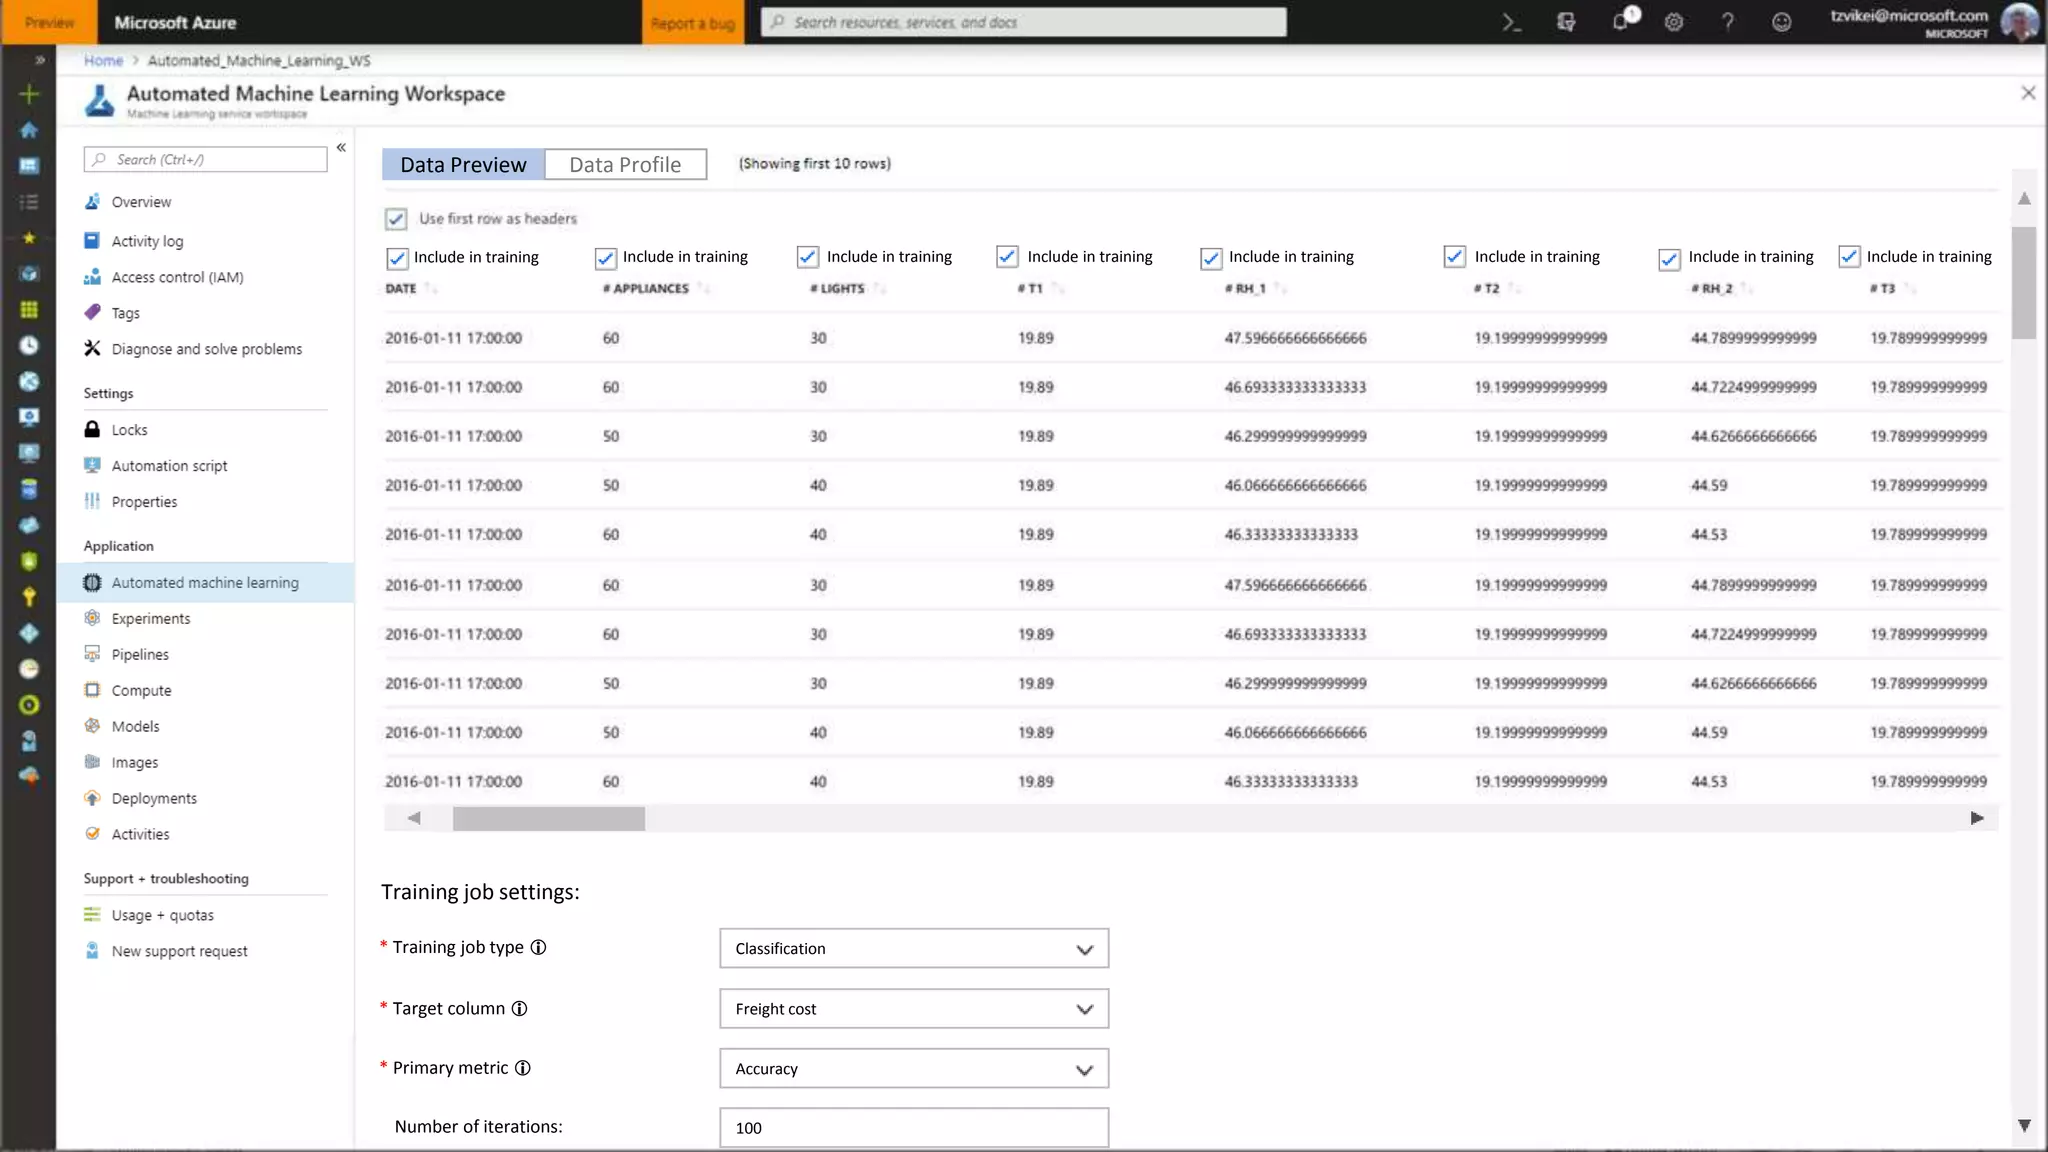The height and width of the screenshot is (1152, 2048).
Task: Focus the top resource search box
Action: pyautogui.click(x=1023, y=22)
